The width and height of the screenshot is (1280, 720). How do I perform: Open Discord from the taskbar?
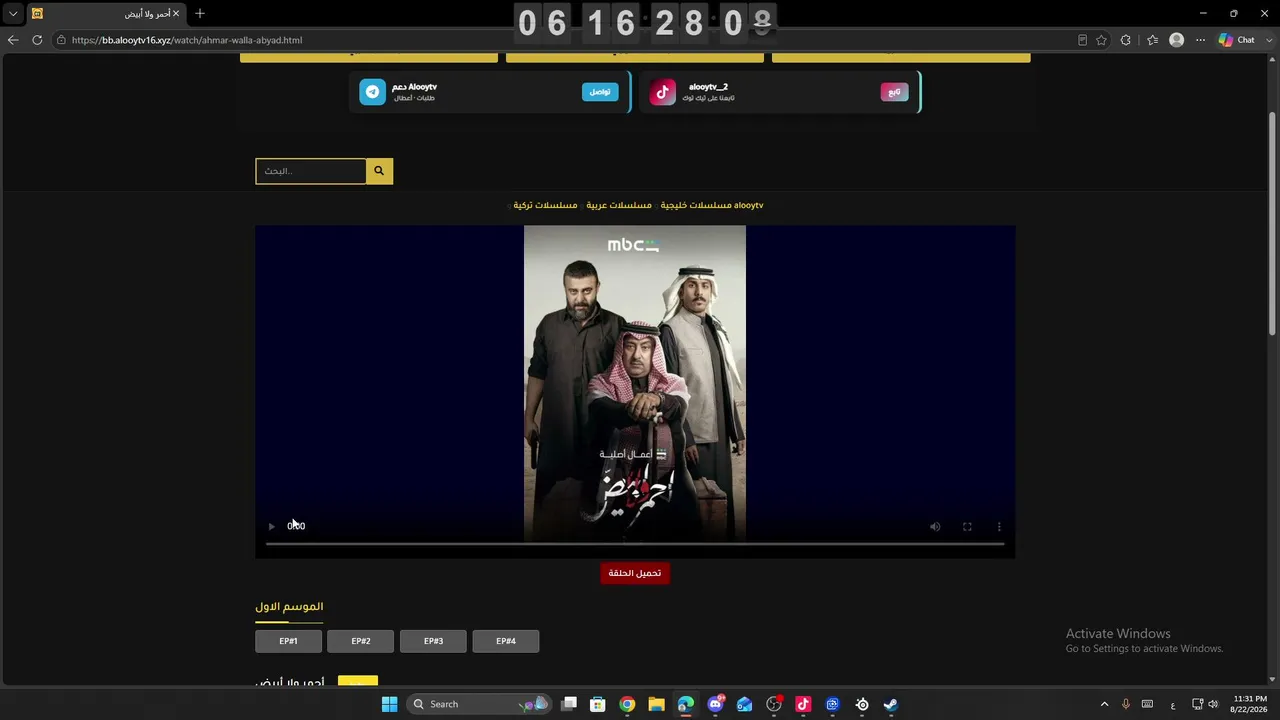coord(715,704)
